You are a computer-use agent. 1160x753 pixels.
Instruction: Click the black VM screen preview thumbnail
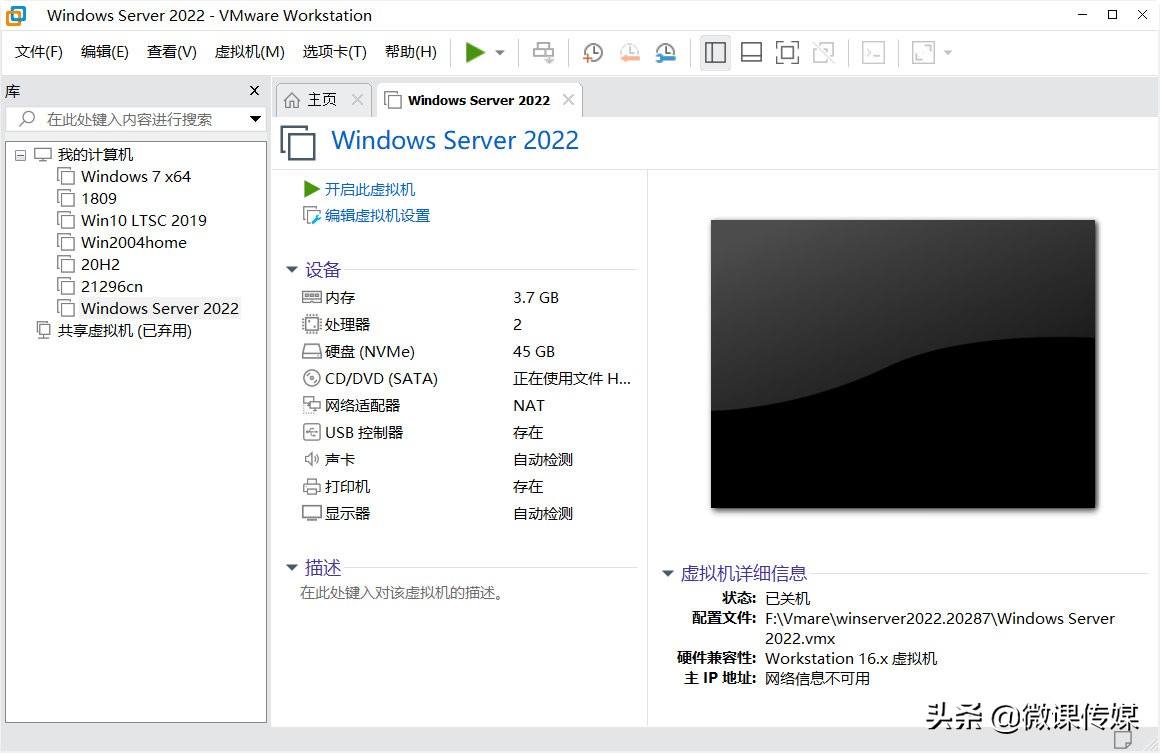click(903, 364)
